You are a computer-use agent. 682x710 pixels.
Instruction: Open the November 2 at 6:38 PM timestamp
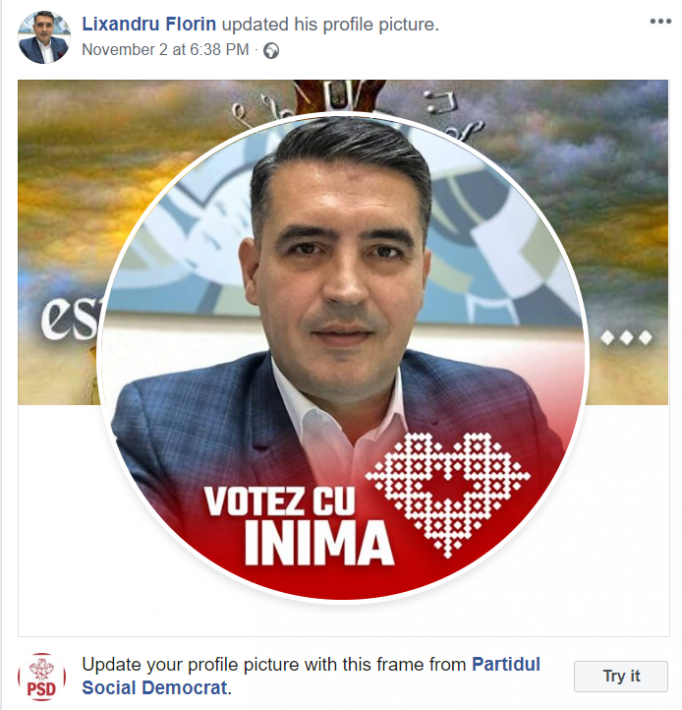165,49
